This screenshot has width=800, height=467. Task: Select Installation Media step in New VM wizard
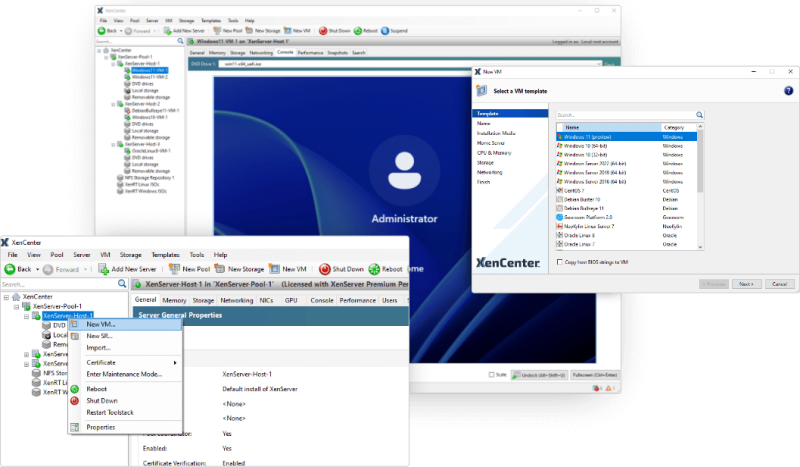point(496,133)
